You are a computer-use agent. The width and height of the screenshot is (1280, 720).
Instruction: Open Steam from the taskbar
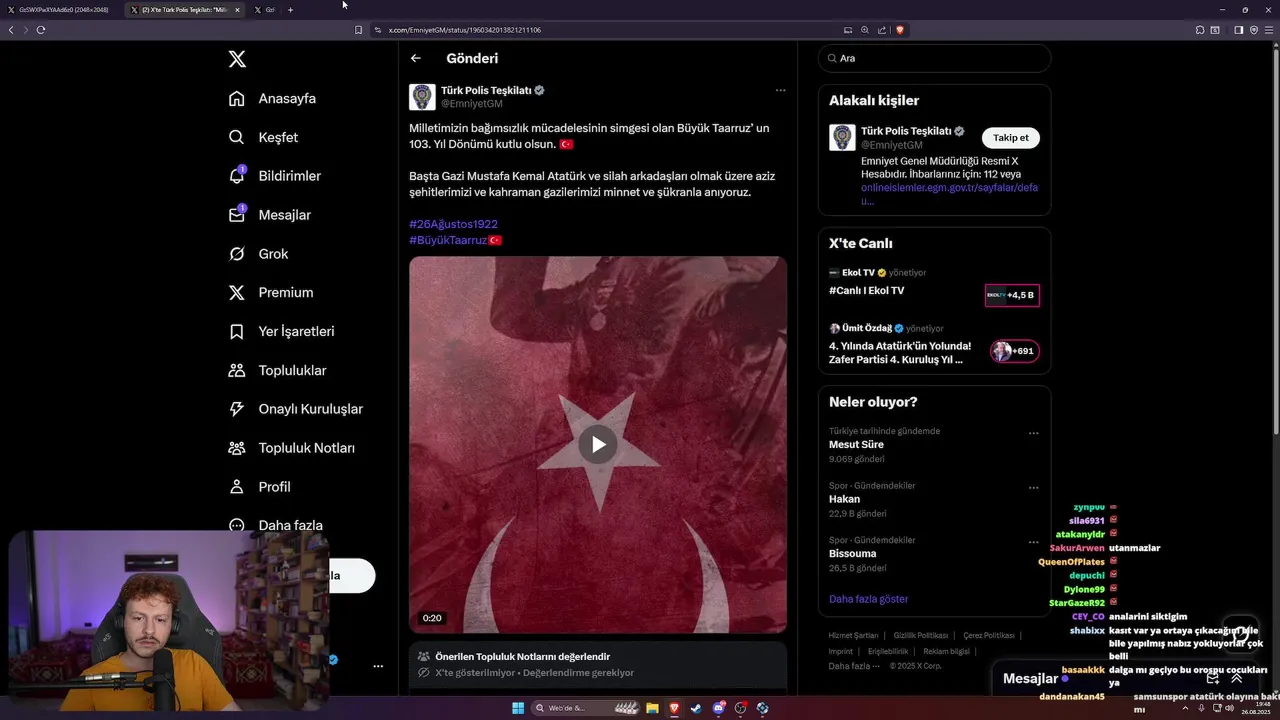pyautogui.click(x=696, y=708)
